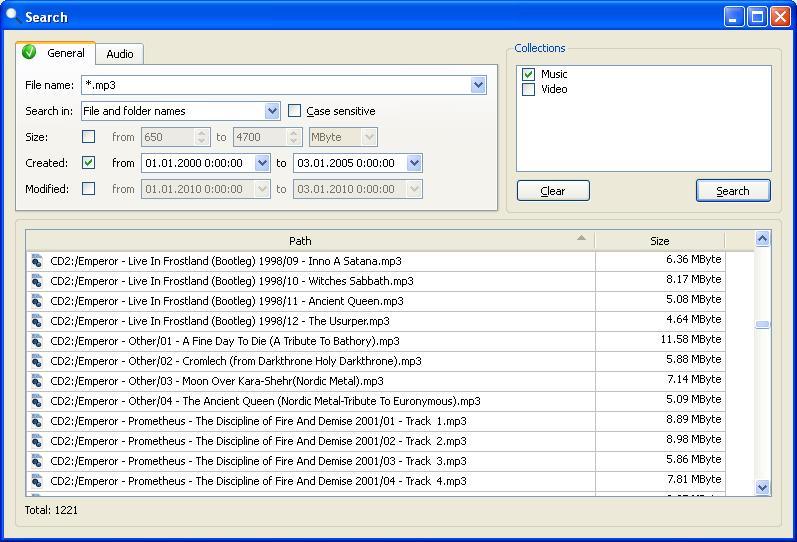Open the File name history dropdown

(478, 85)
